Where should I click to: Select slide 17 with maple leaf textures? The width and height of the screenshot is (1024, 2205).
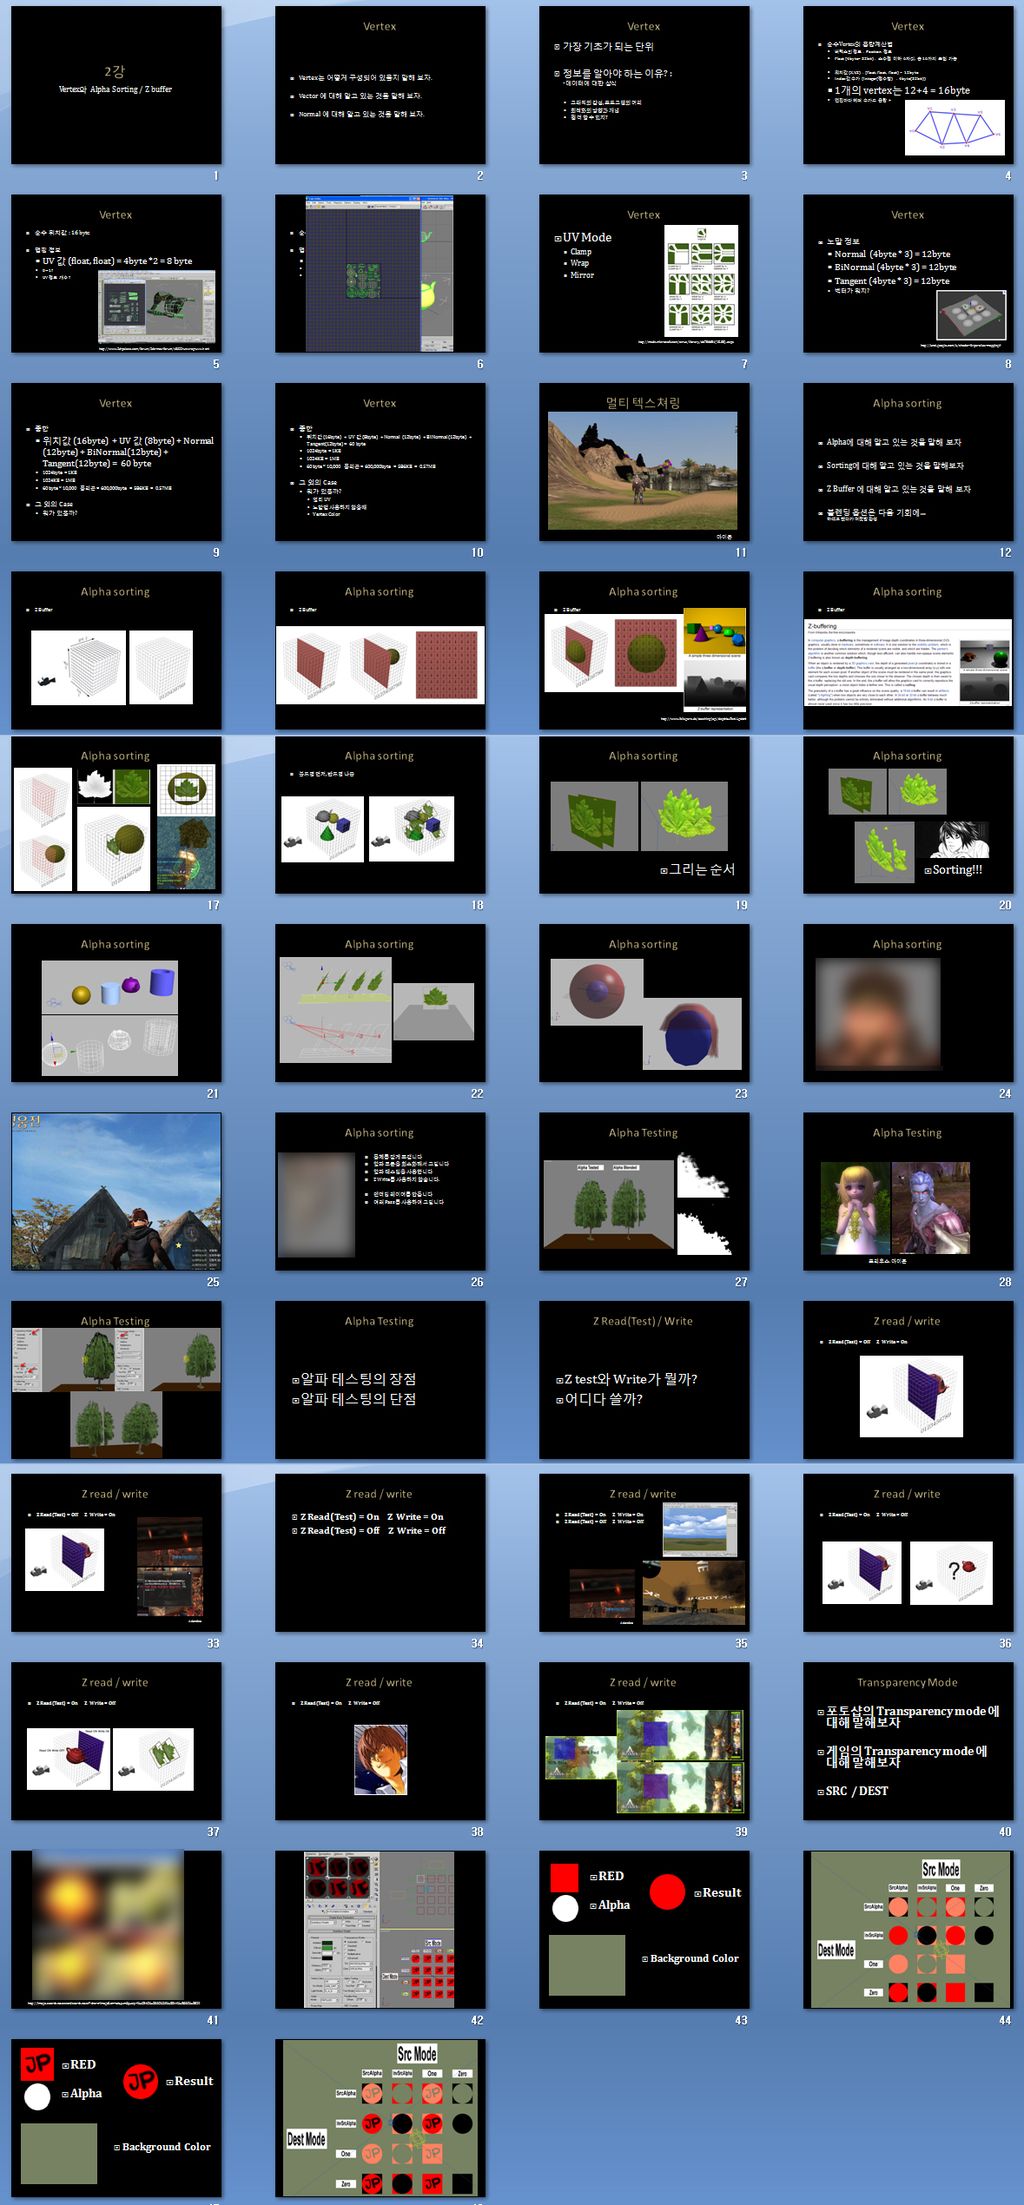(116, 815)
